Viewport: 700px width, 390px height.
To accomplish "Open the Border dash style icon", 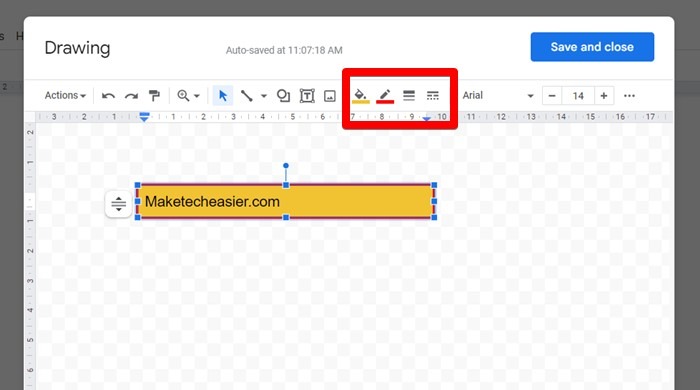I will click(x=433, y=95).
